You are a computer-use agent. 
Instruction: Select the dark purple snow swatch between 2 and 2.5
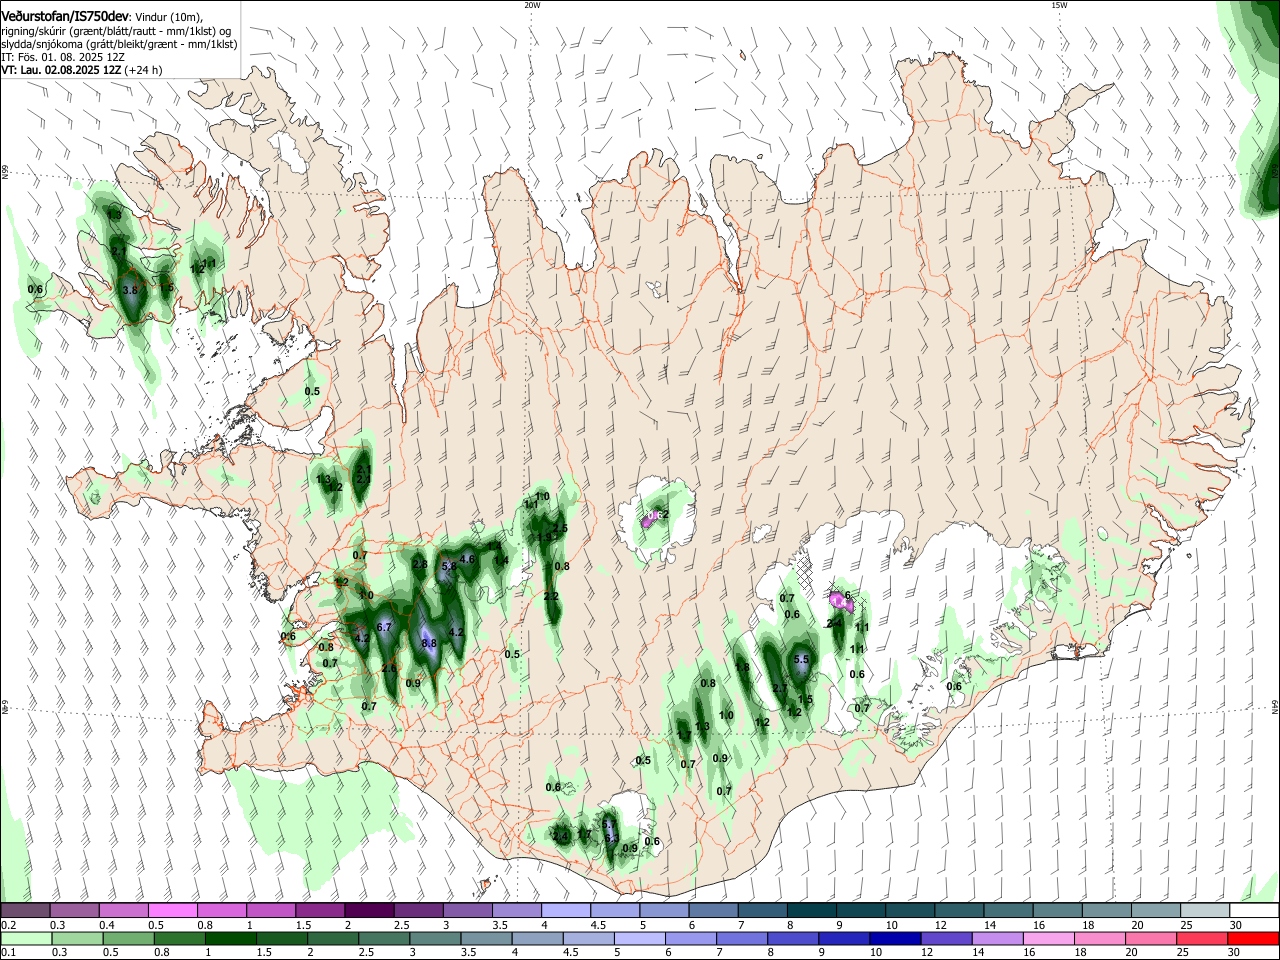pos(369,910)
